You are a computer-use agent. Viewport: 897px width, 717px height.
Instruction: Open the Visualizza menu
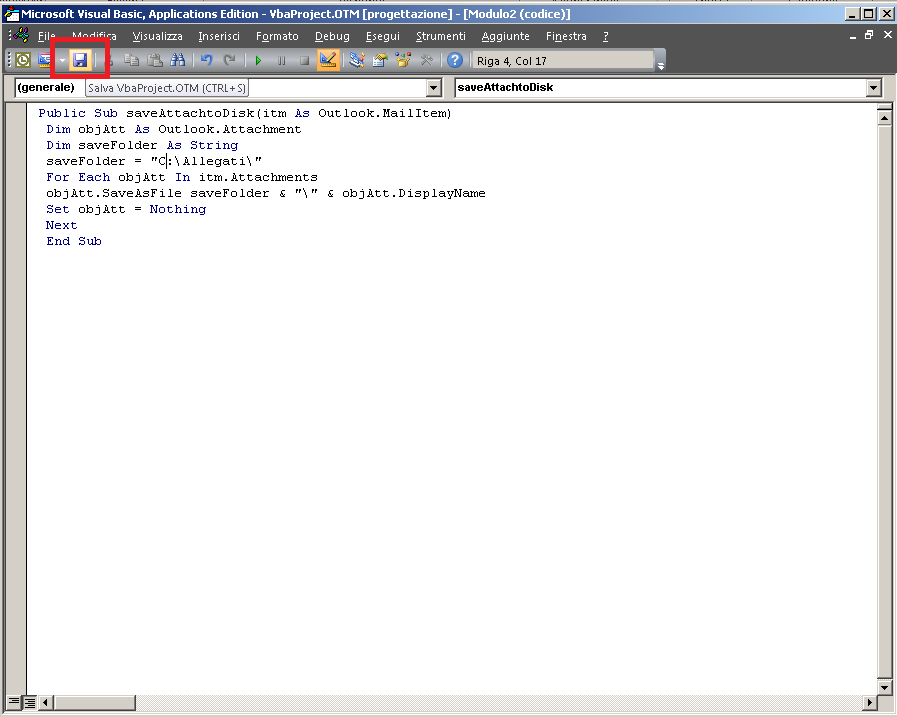pyautogui.click(x=157, y=37)
